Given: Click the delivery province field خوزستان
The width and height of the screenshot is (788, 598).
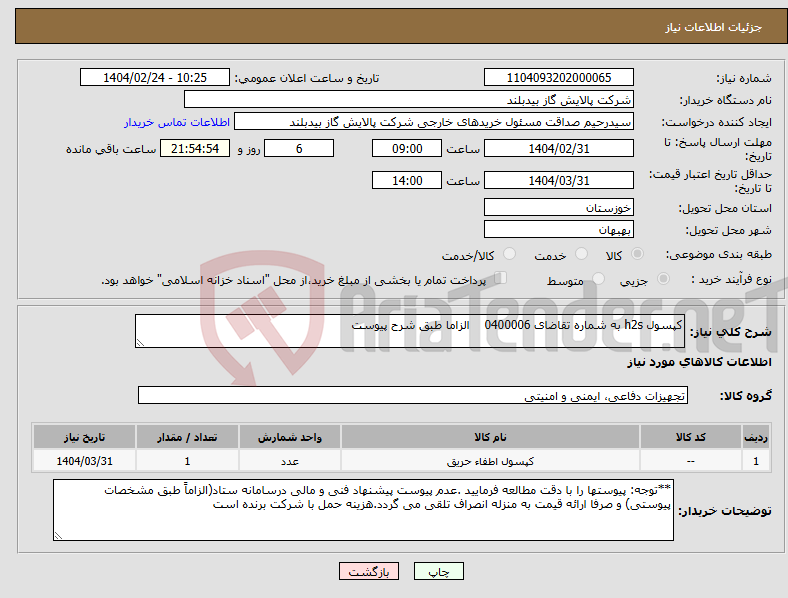Looking at the screenshot, I should tap(558, 207).
